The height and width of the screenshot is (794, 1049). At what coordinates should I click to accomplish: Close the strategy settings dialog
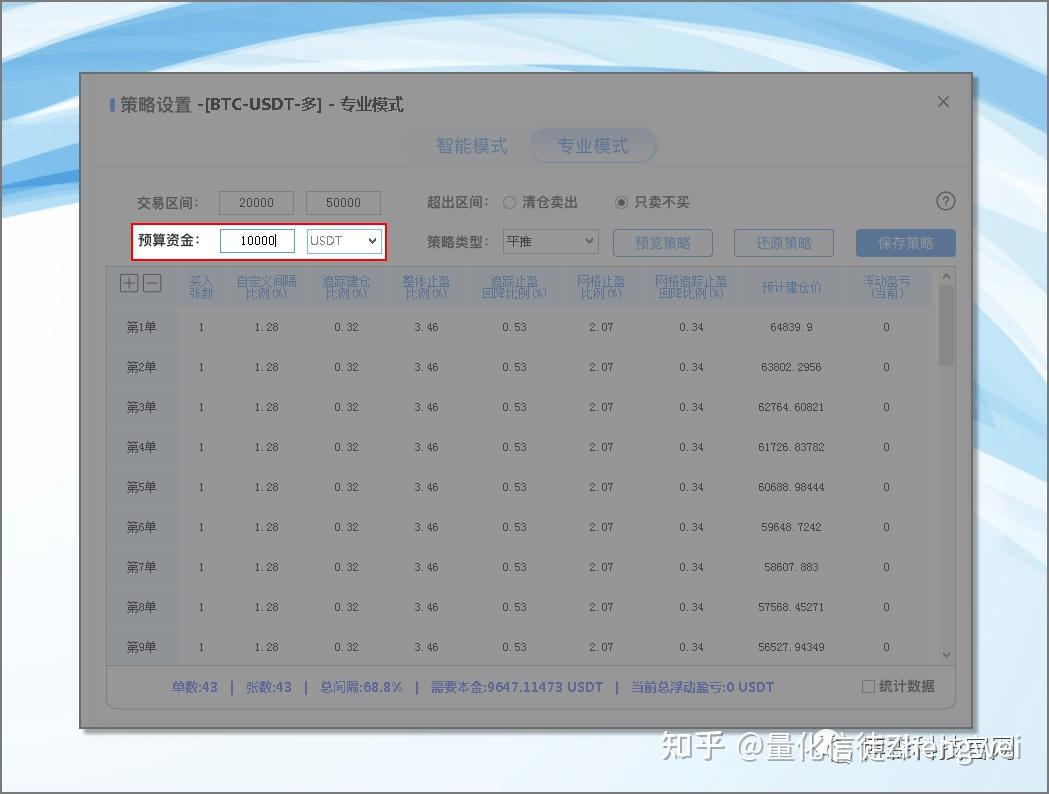(x=942, y=102)
